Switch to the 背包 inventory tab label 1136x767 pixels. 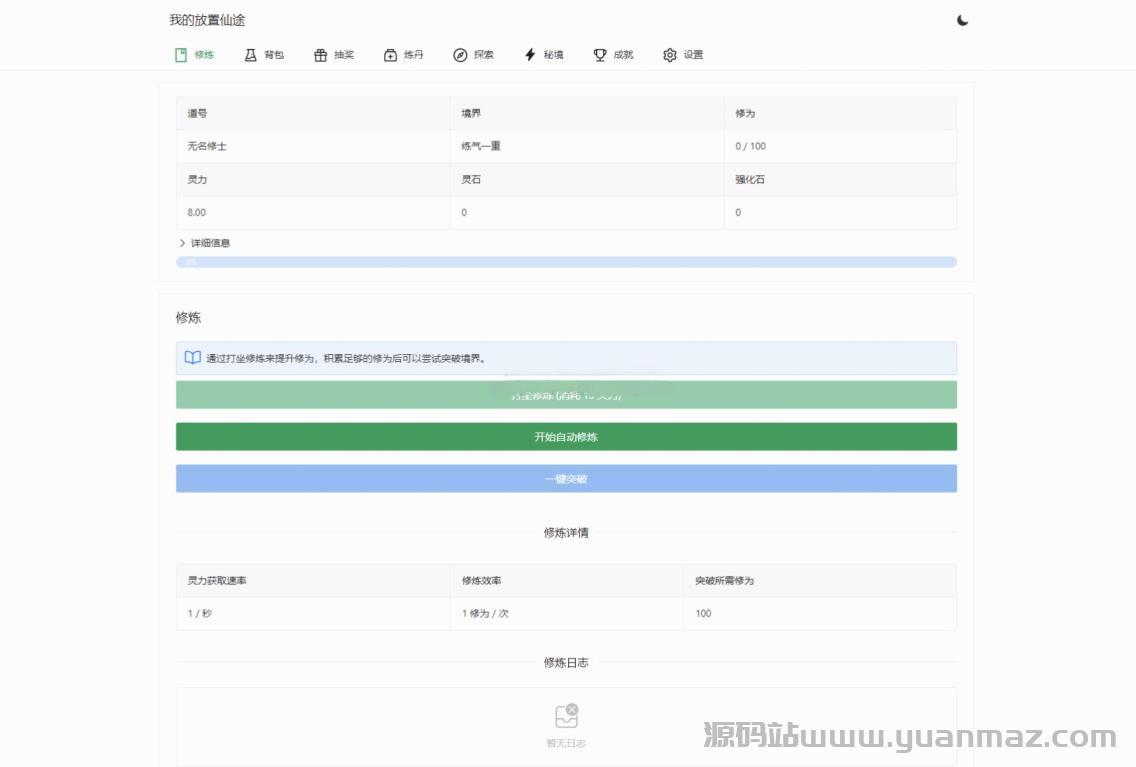[274, 55]
